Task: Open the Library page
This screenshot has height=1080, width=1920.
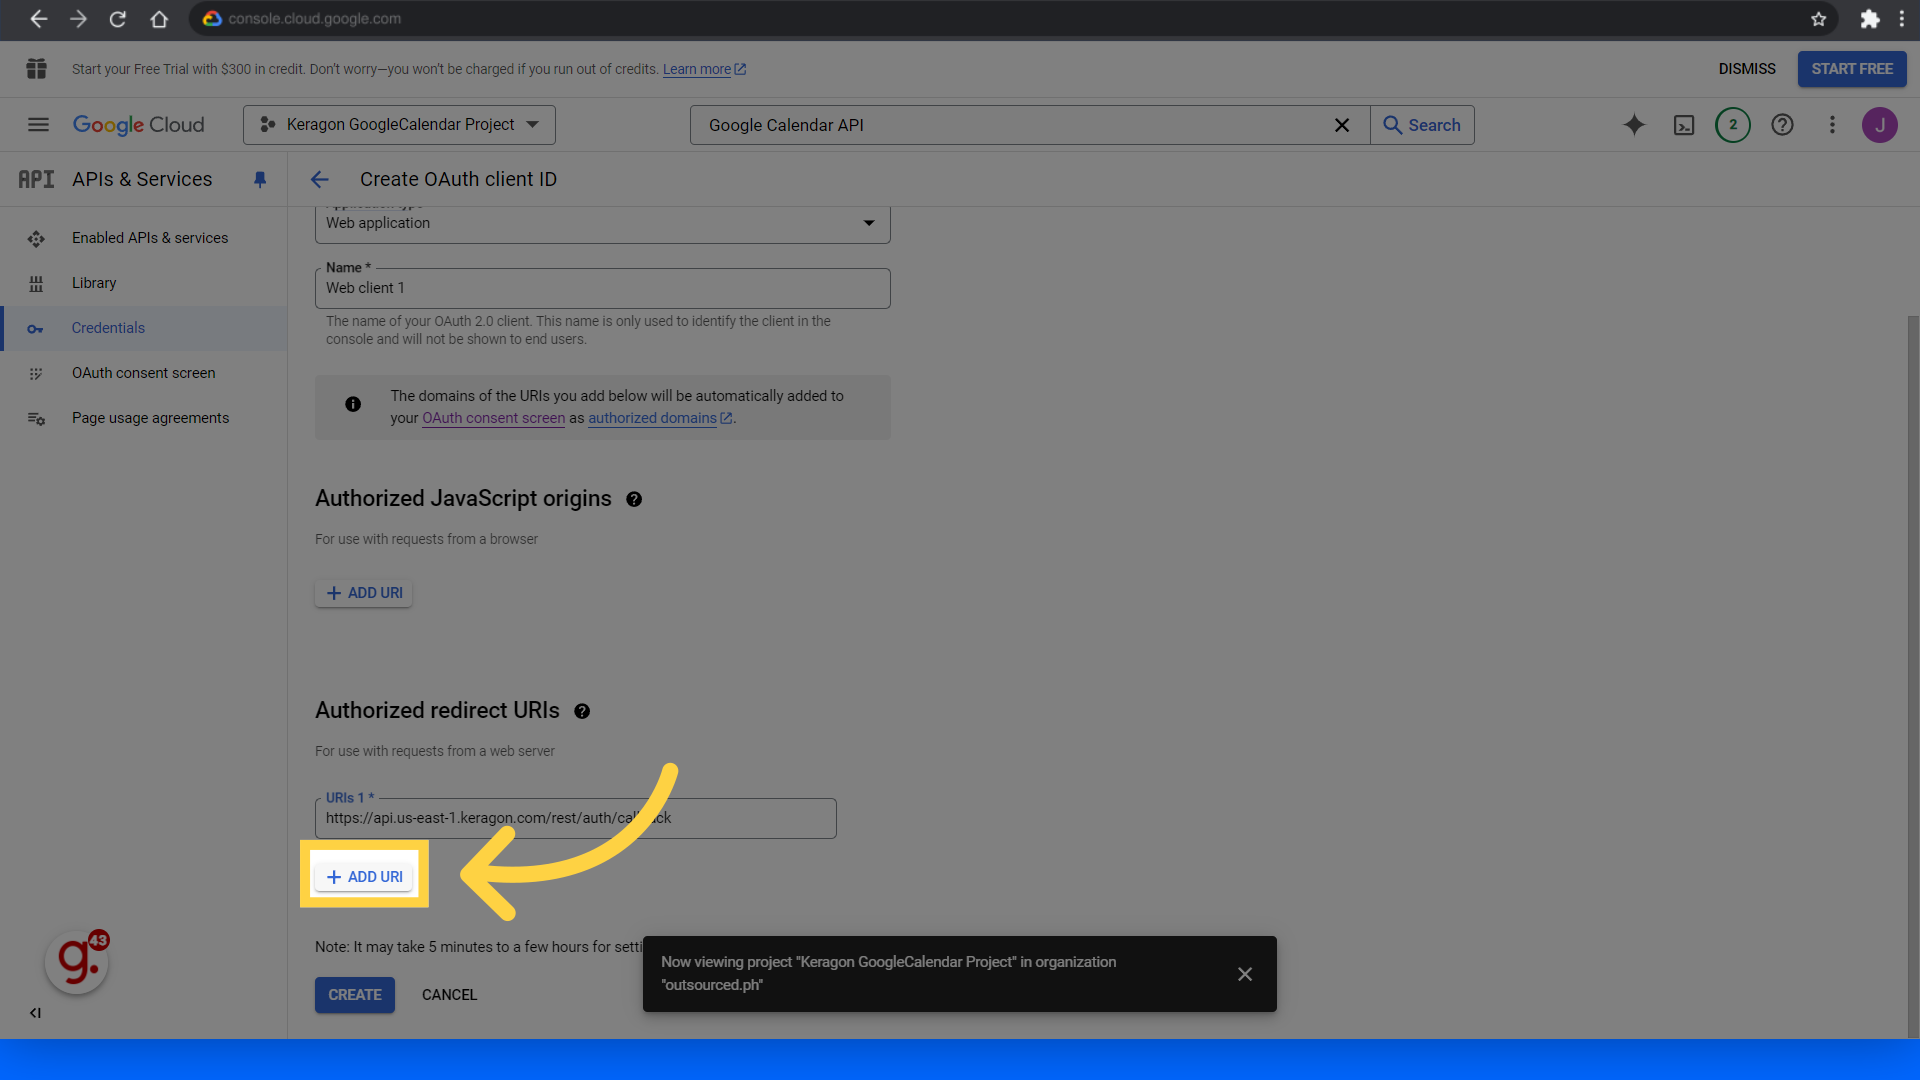Action: [x=144, y=283]
